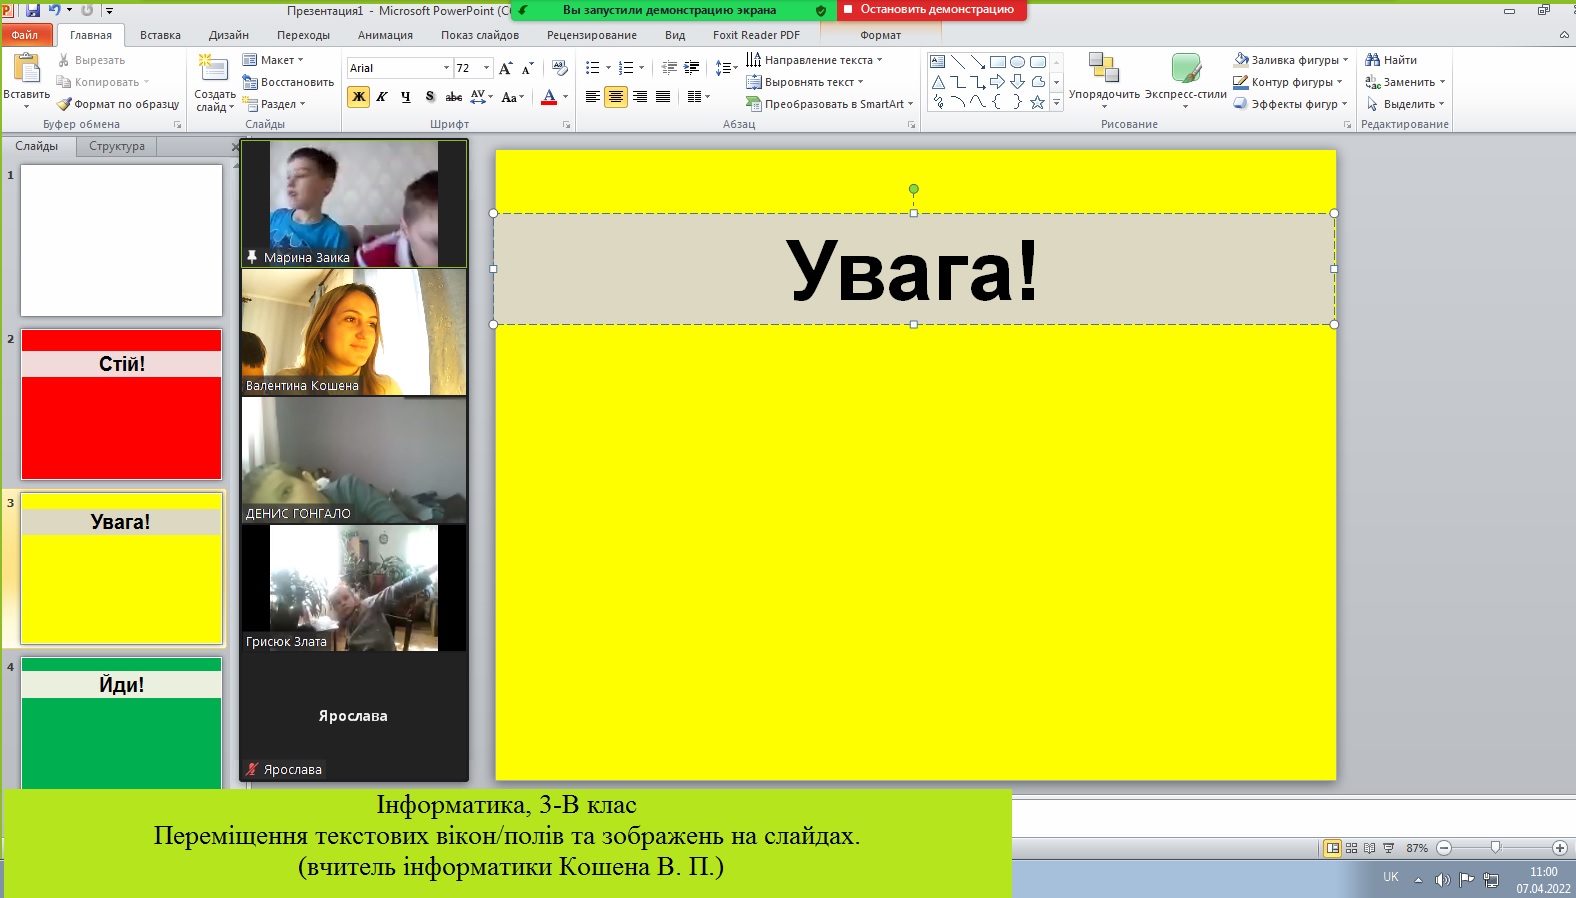Click the Format Painter brush icon

[64, 104]
